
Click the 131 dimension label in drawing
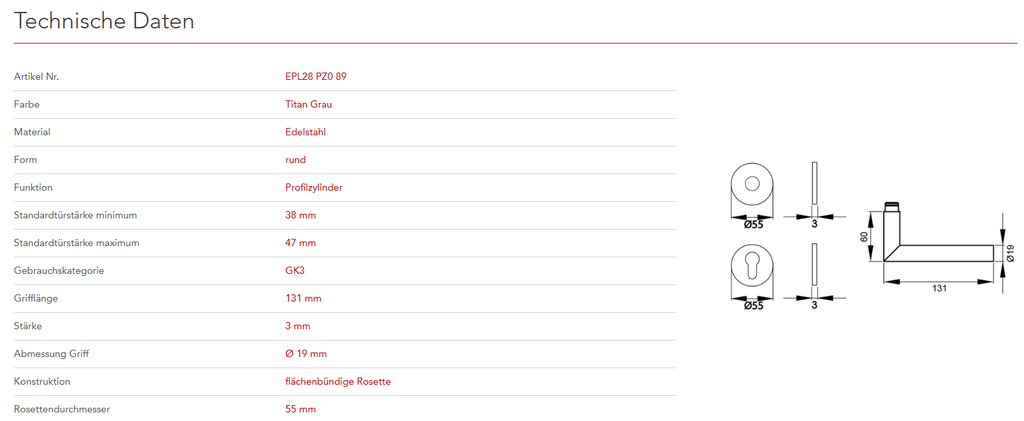coord(939,288)
